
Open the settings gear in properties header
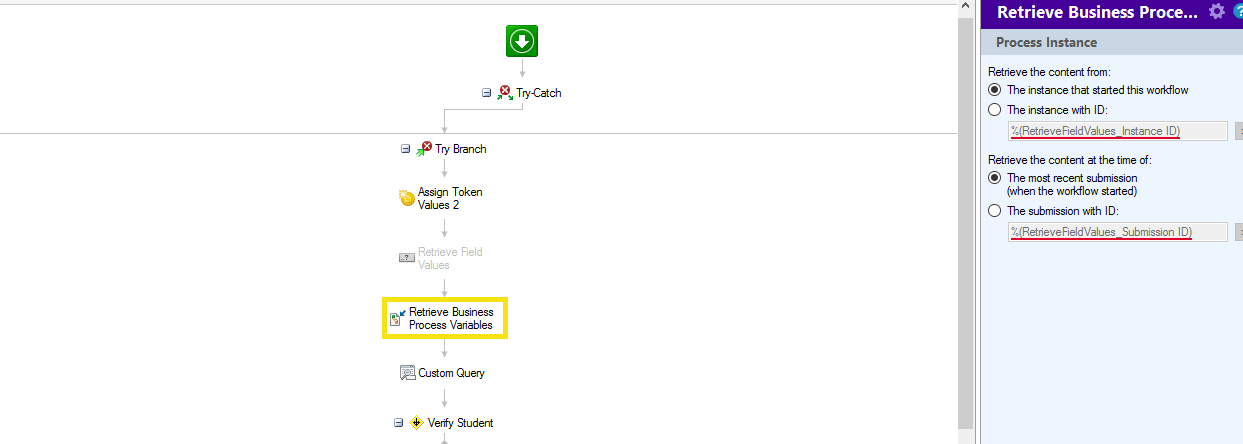click(1216, 11)
